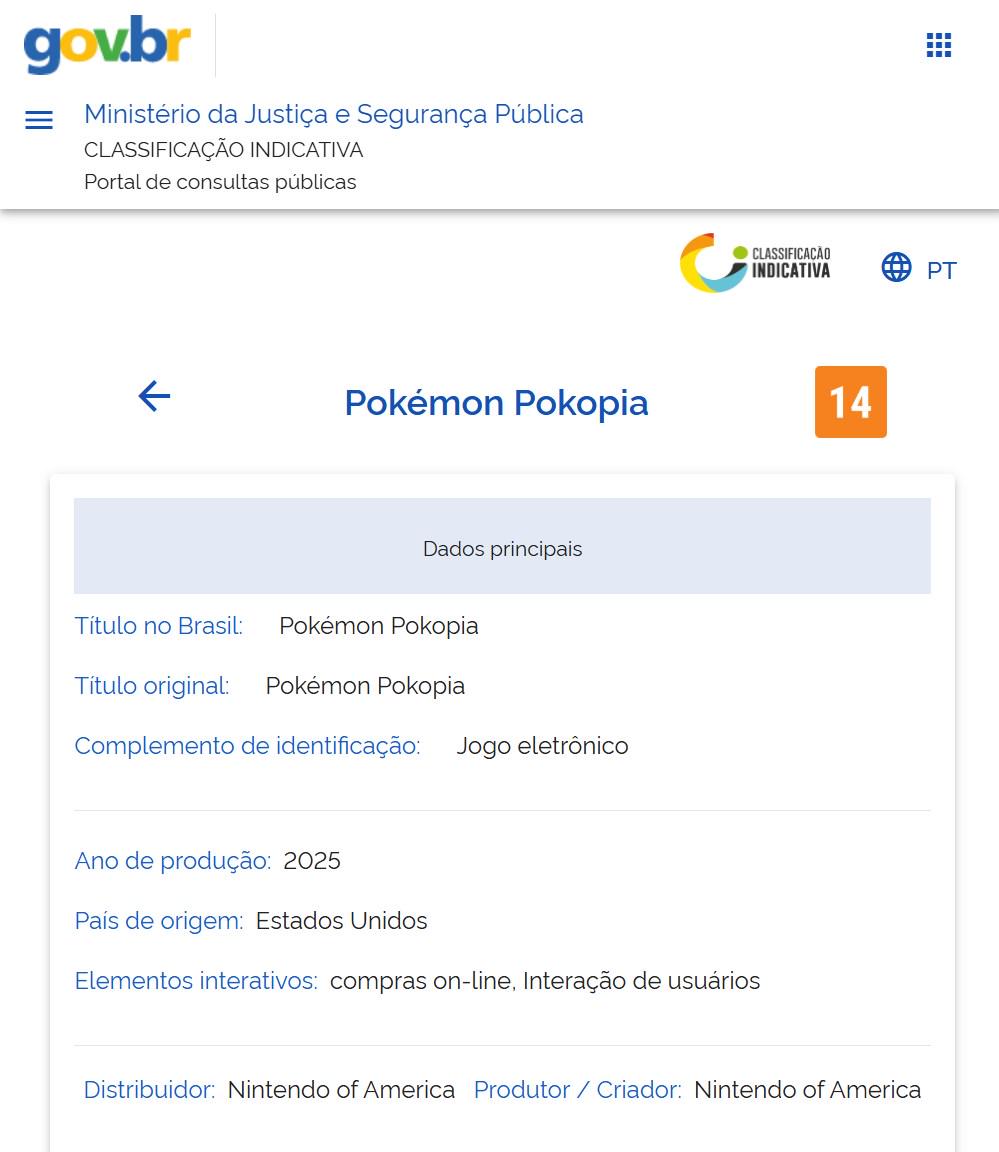Click Distribuidor value Nintendo of America
The width and height of the screenshot is (999, 1152).
pyautogui.click(x=342, y=1090)
